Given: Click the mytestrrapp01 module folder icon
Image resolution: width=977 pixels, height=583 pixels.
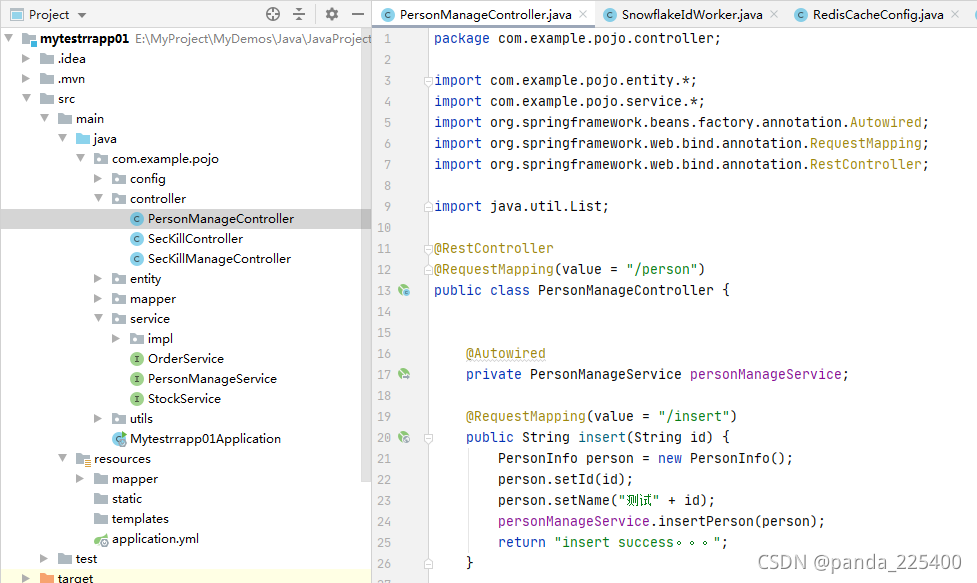Looking at the screenshot, I should [29, 39].
